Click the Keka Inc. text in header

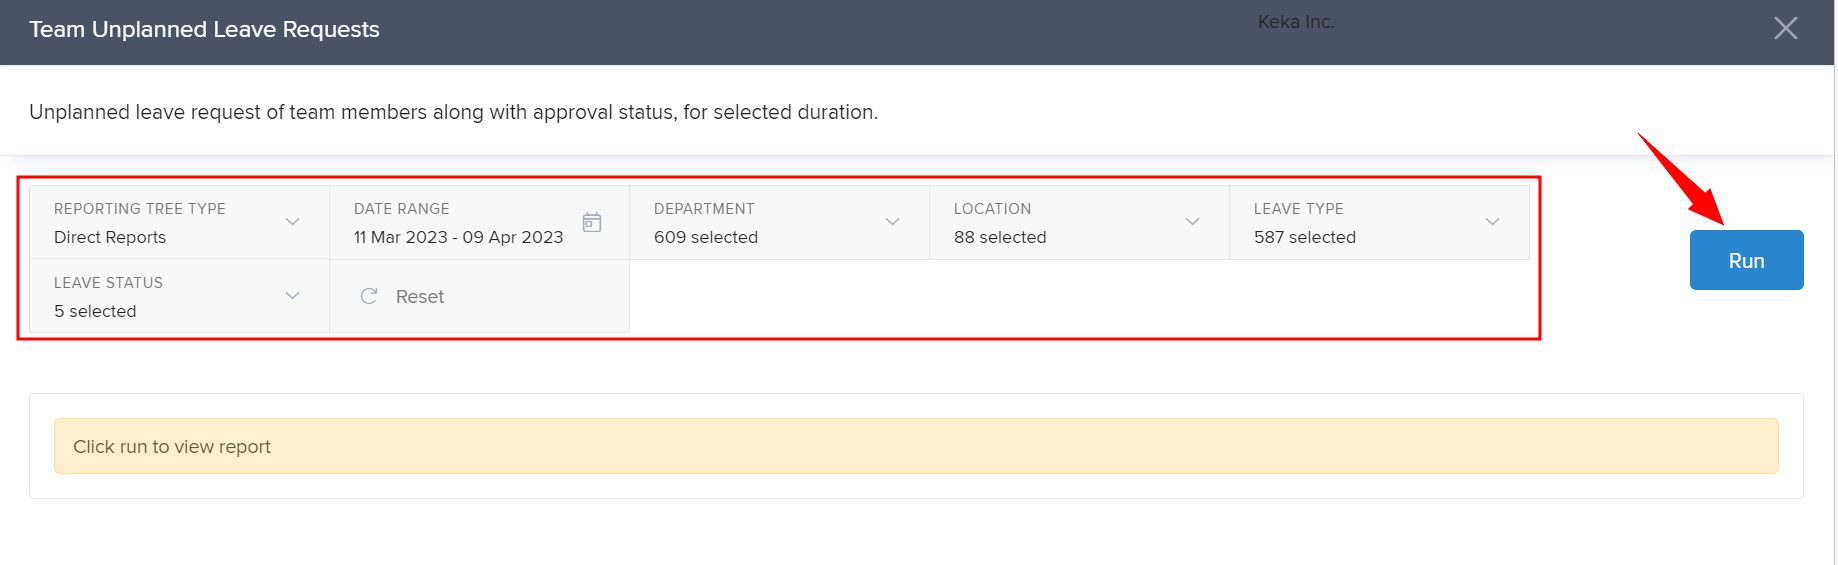click(x=1296, y=22)
